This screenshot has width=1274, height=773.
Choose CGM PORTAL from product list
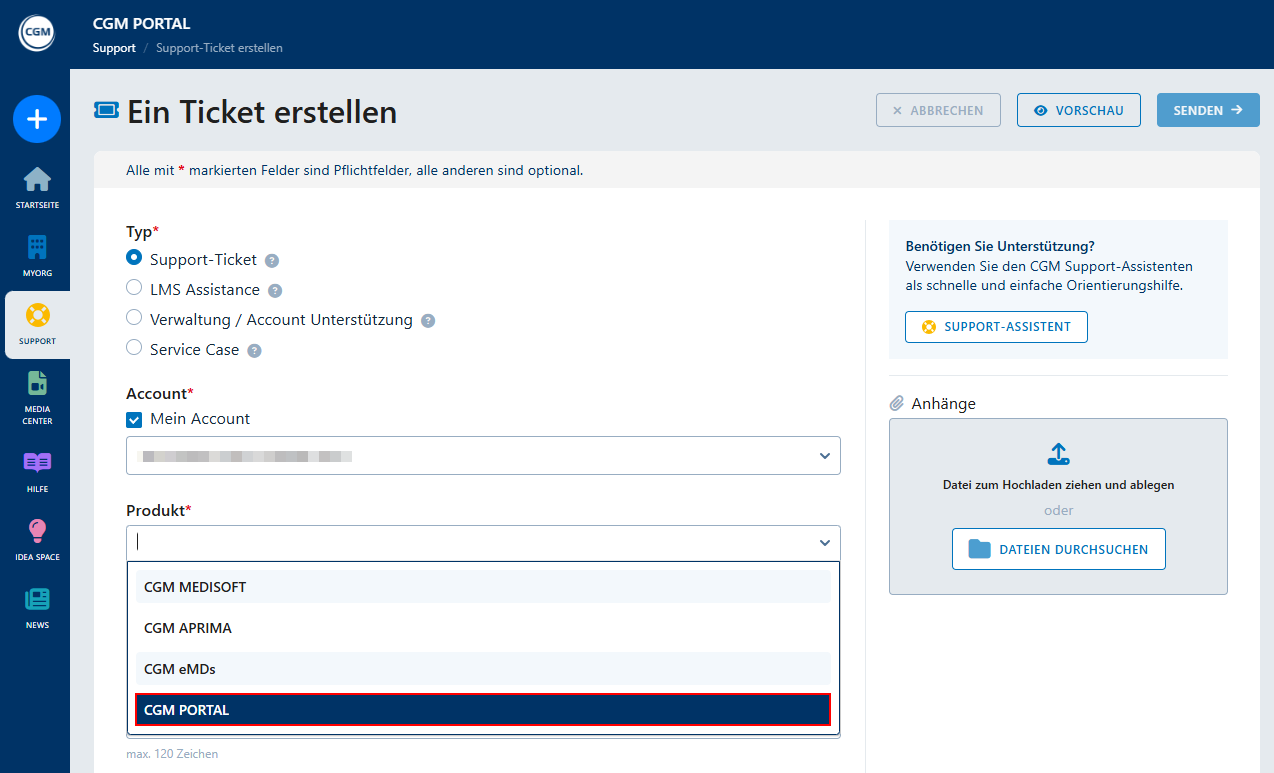pos(483,710)
